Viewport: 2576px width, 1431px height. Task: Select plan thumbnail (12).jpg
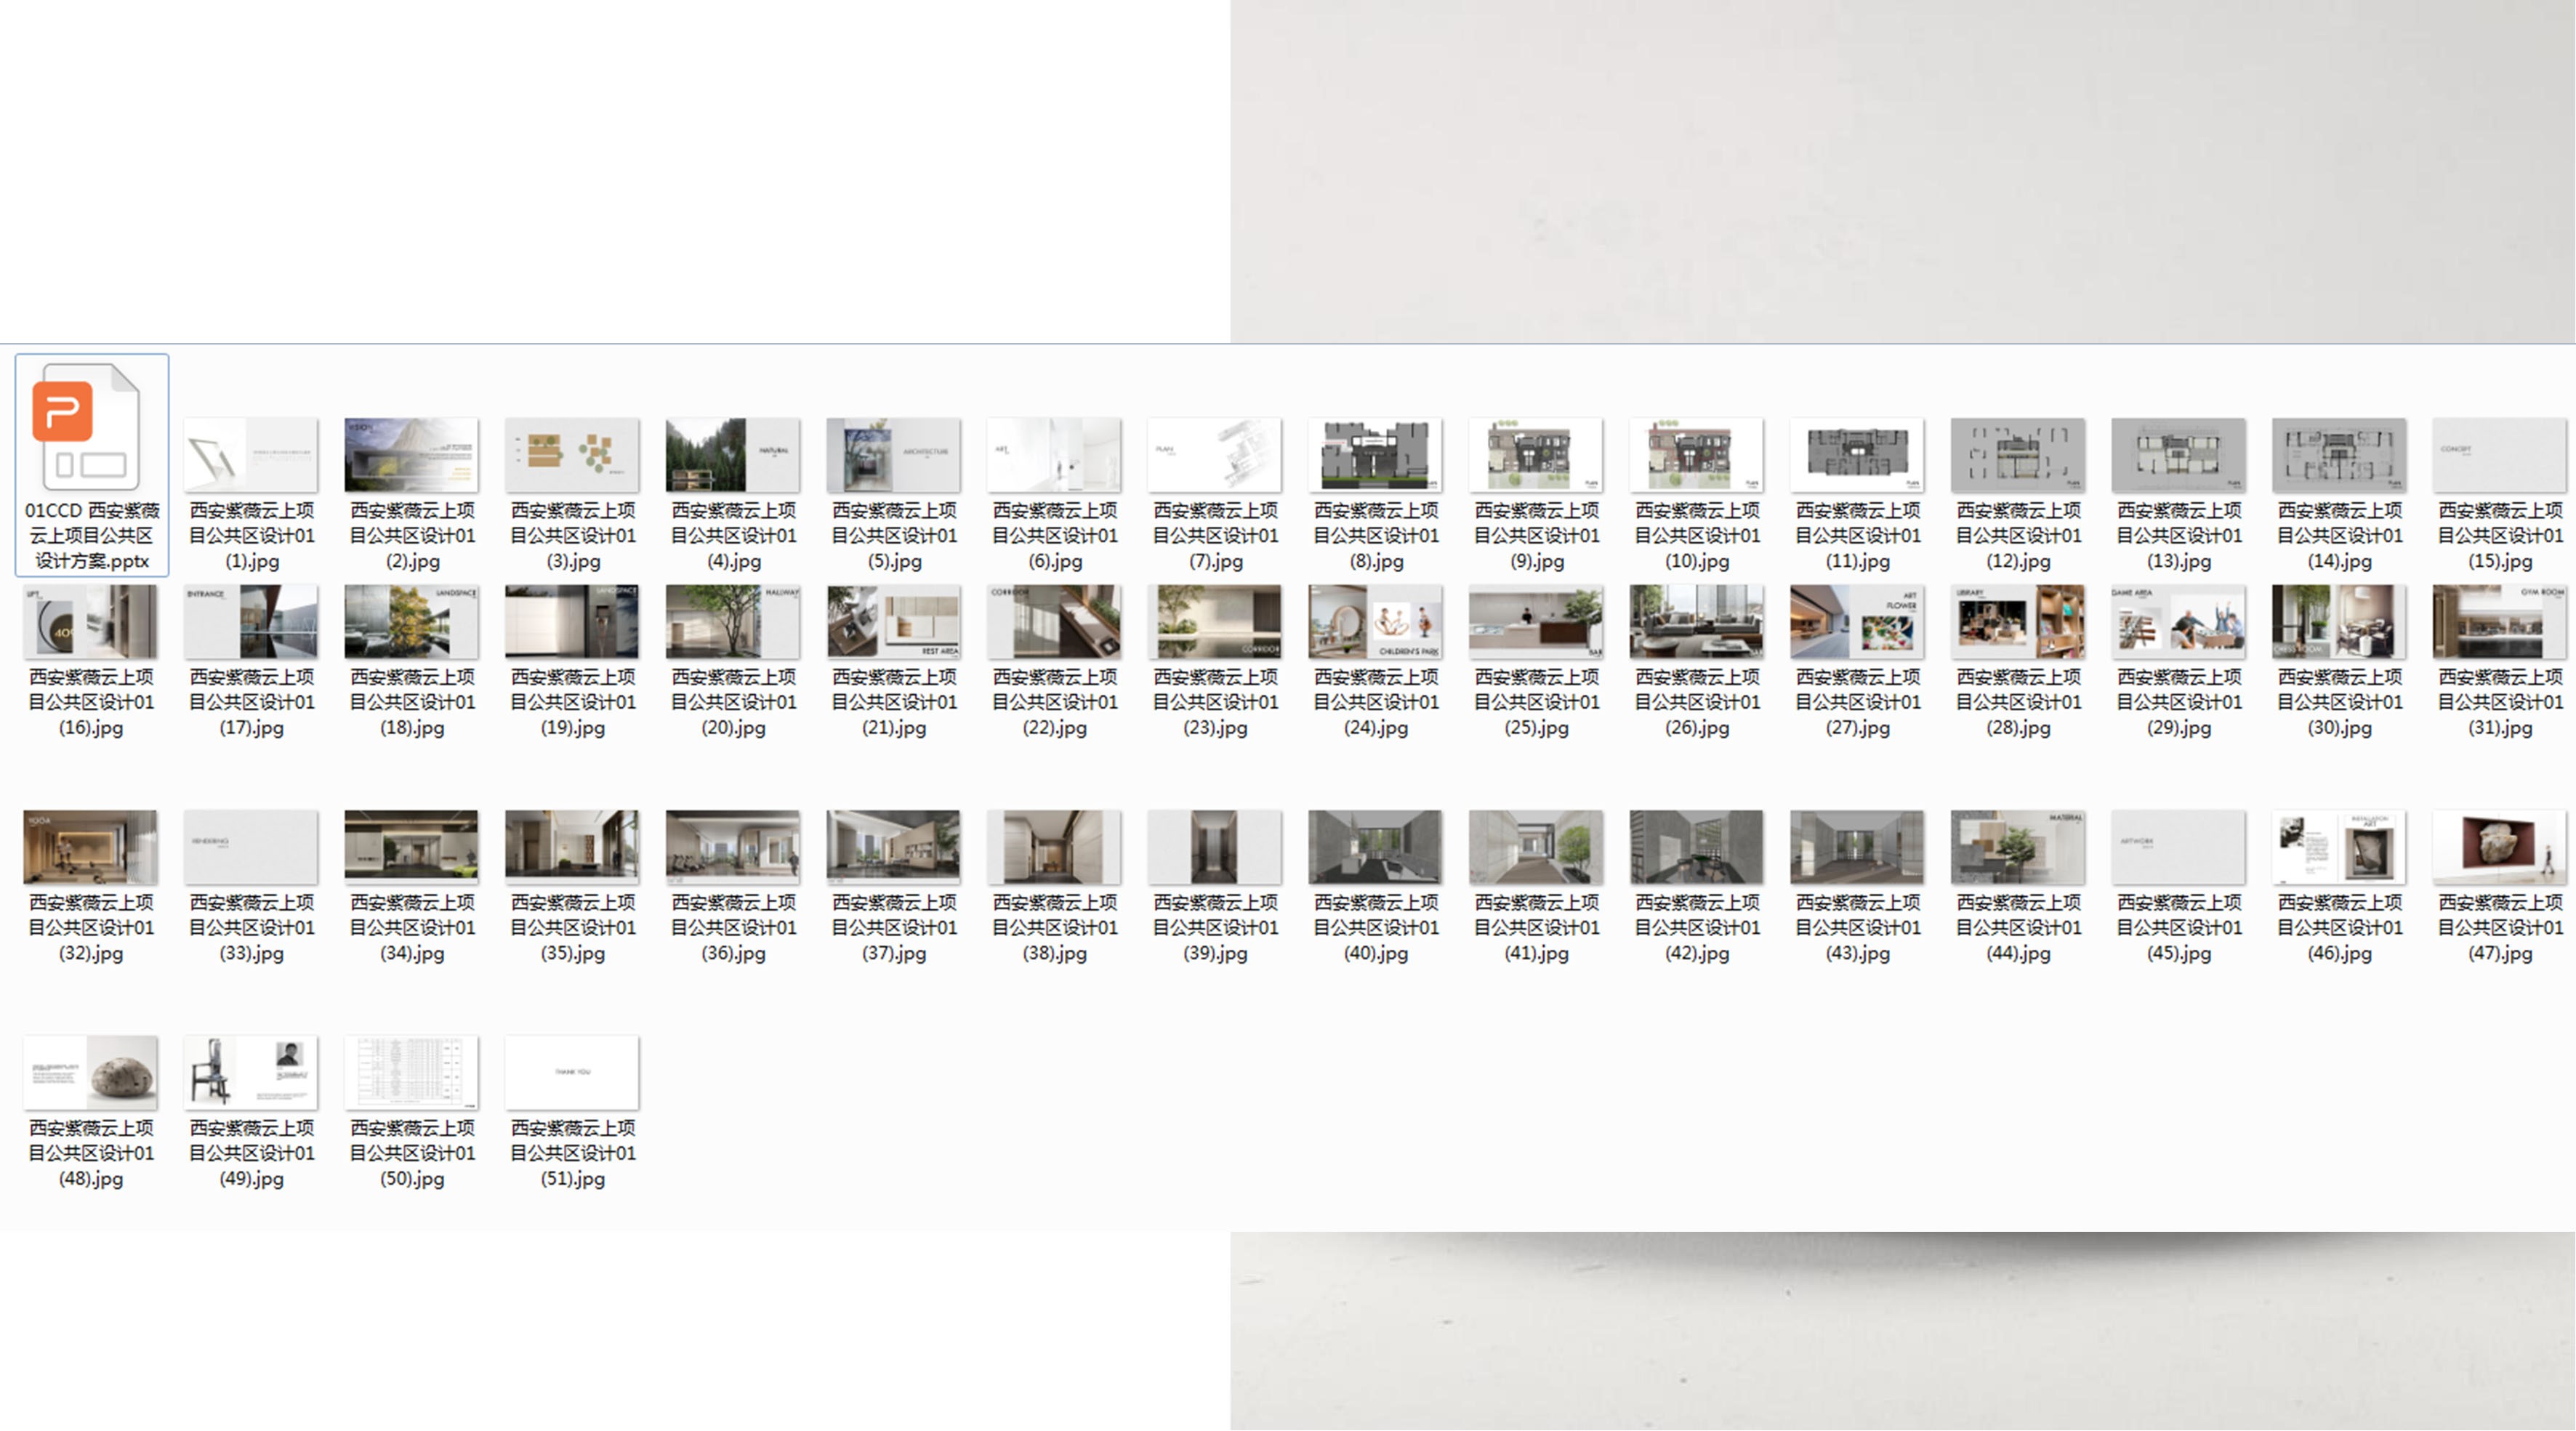(x=2019, y=455)
